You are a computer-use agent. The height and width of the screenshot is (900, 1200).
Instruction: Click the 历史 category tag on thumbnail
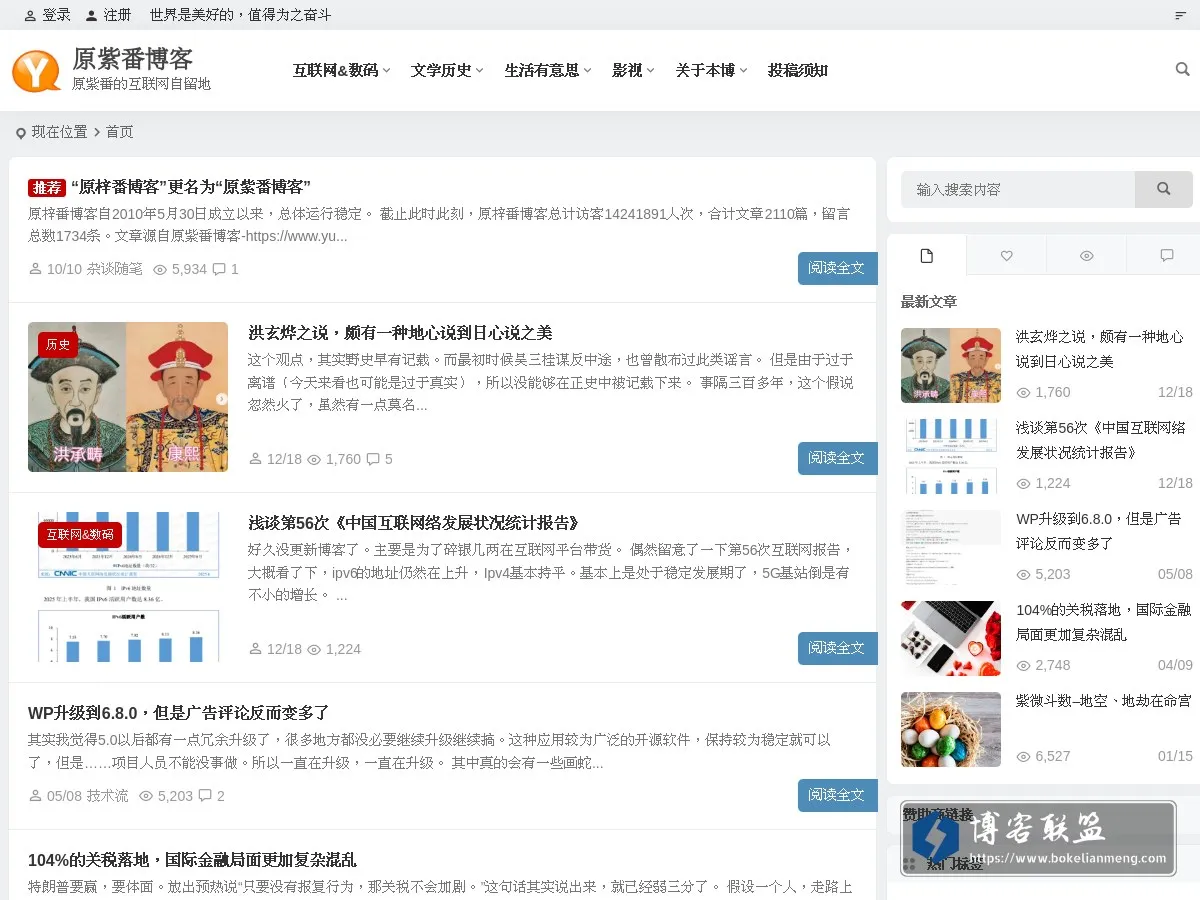click(x=58, y=345)
